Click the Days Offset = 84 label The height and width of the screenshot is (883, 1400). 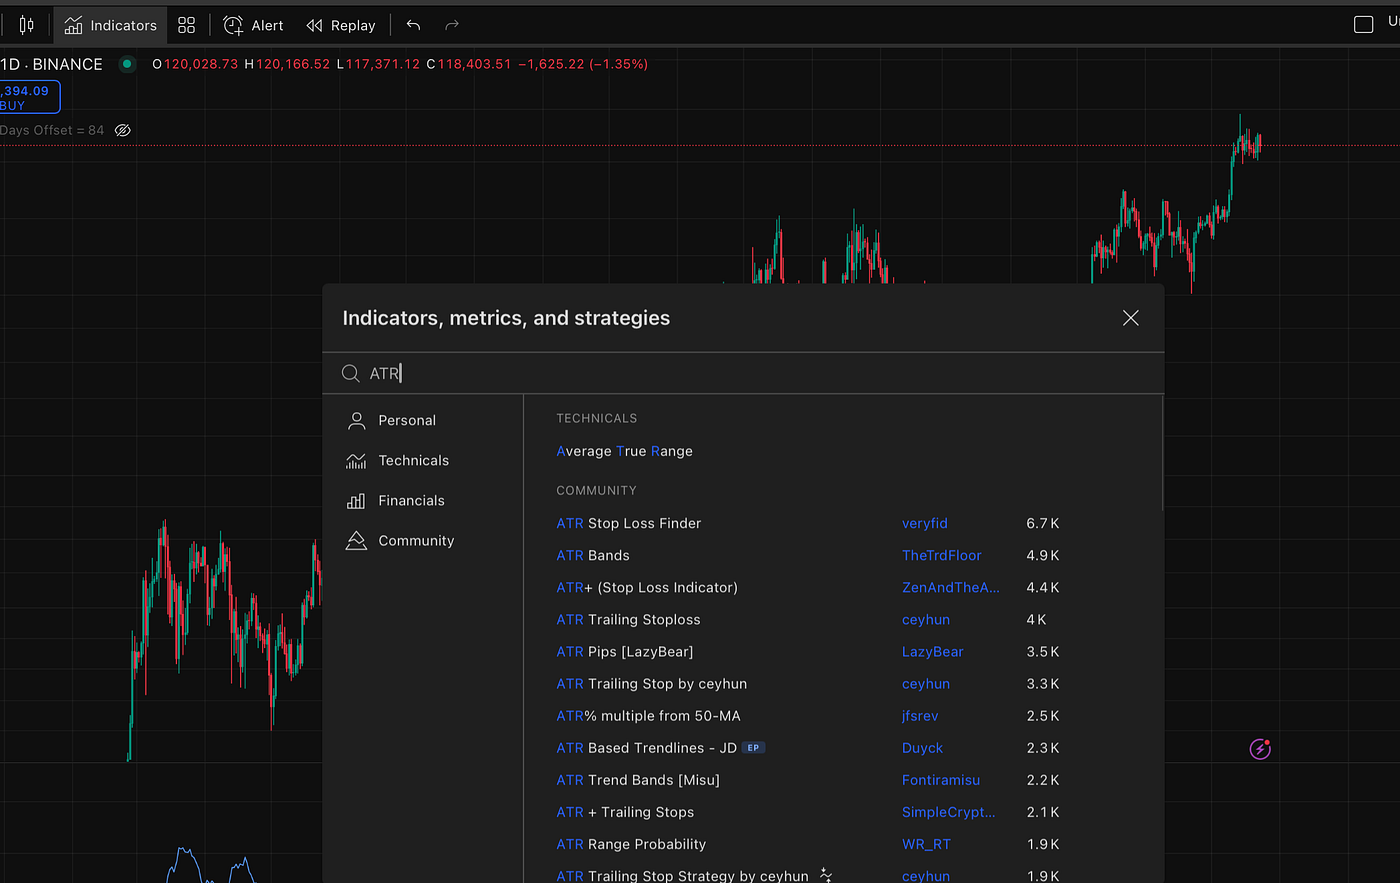(52, 130)
